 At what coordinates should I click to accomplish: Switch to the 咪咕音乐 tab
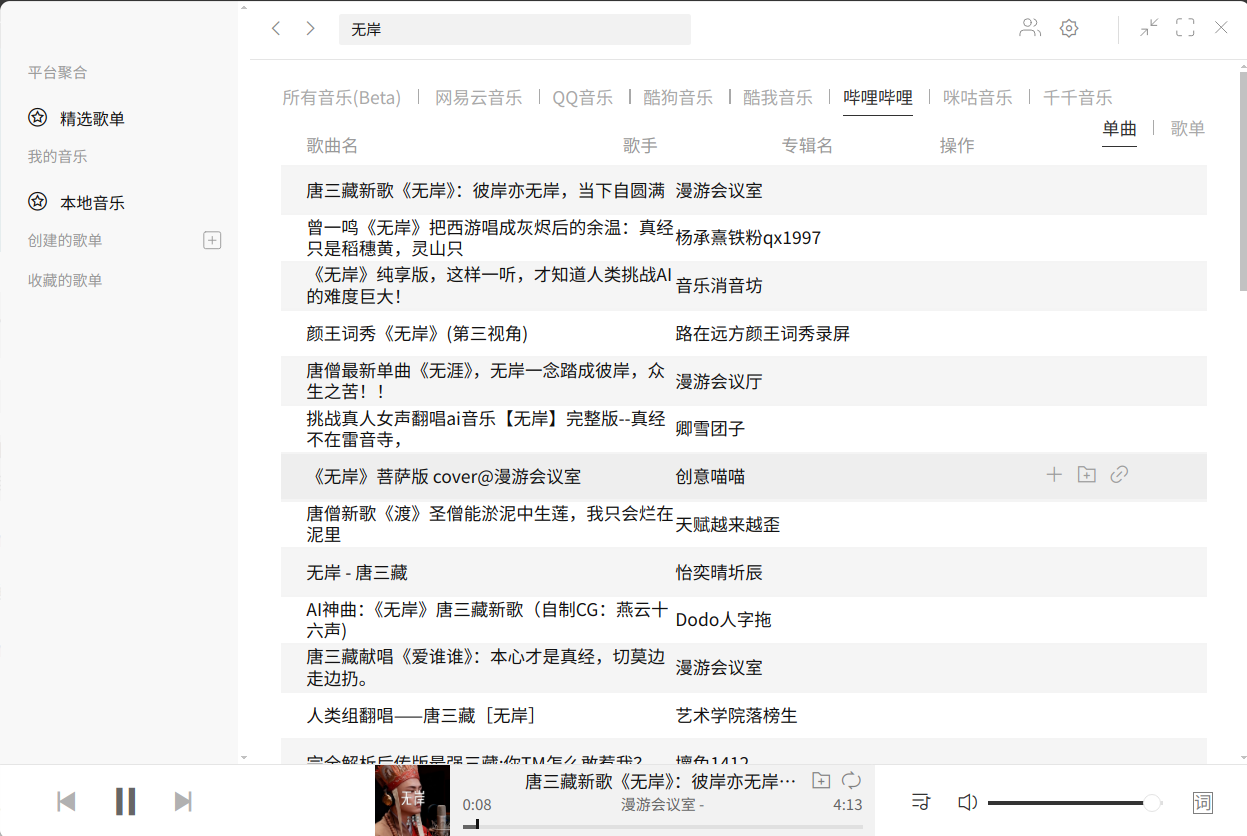pyautogui.click(x=978, y=97)
